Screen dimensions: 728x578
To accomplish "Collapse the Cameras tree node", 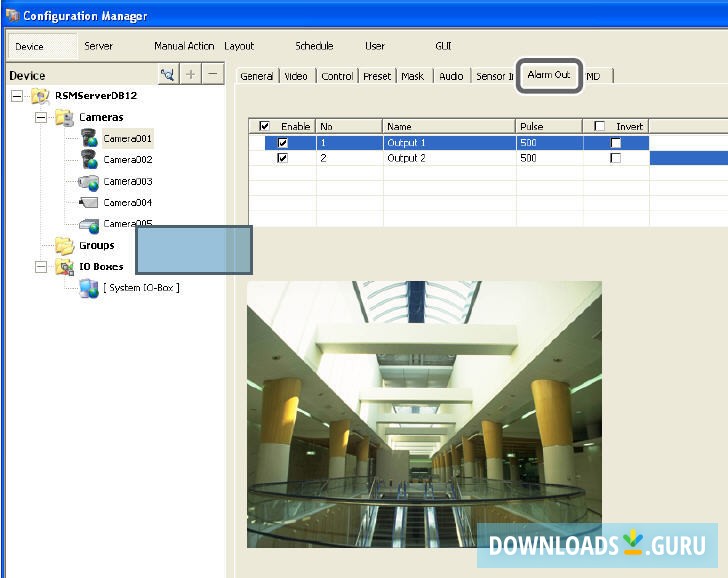I will [x=41, y=117].
